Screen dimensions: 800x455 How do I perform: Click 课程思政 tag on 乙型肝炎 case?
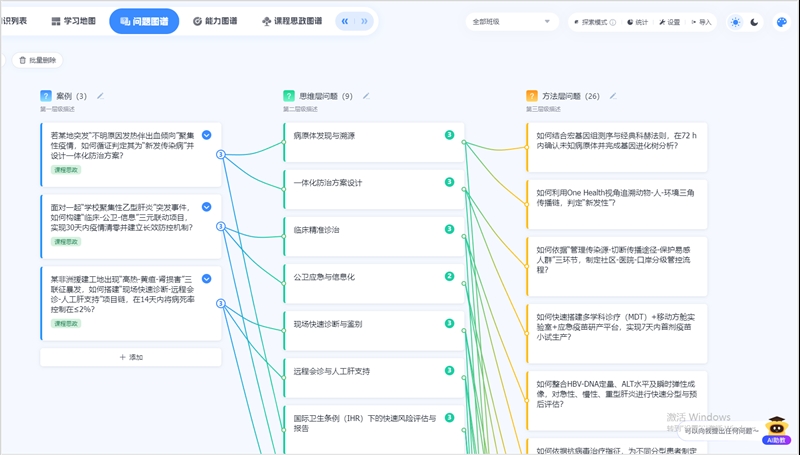click(x=66, y=242)
